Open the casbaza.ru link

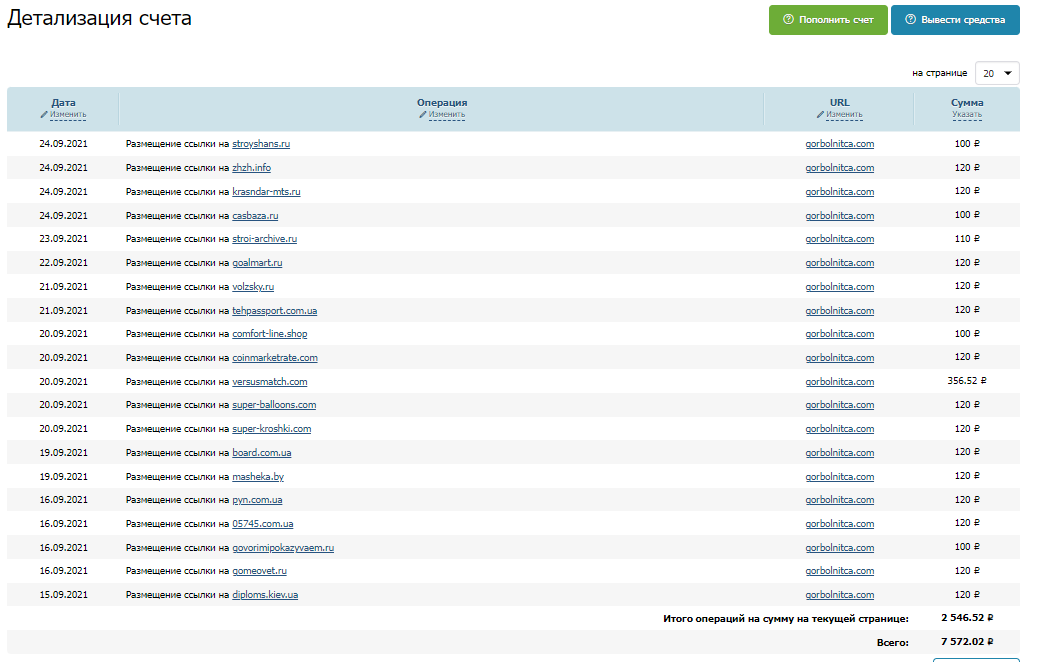[x=255, y=216]
